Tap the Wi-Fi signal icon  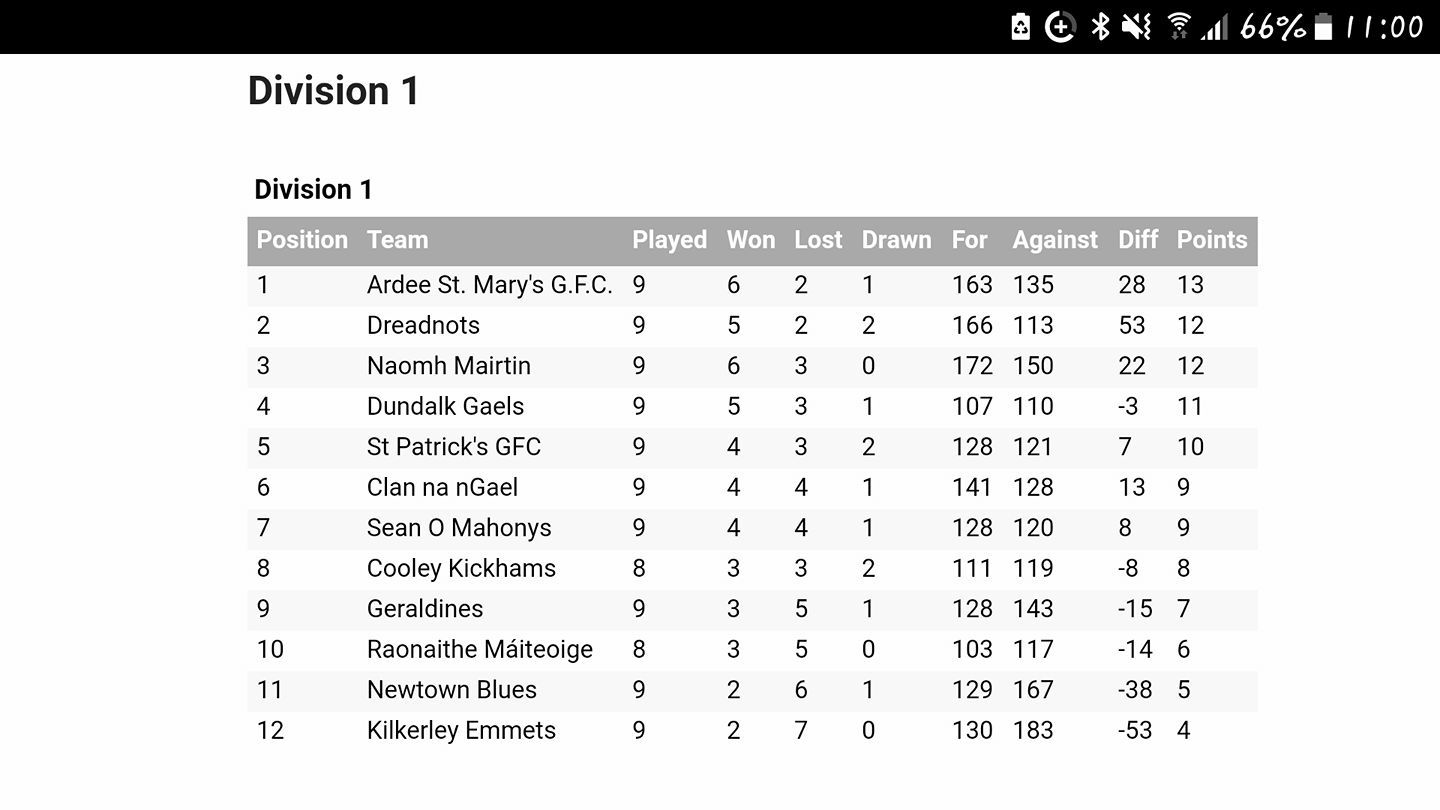[1180, 27]
